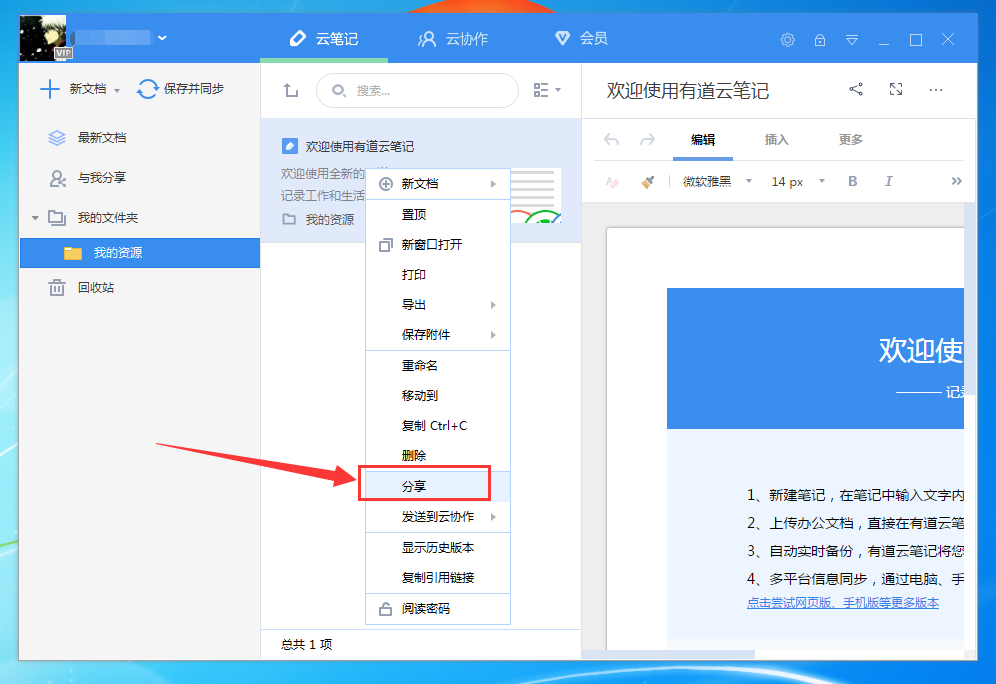Open the arrow next to 新文档
The height and width of the screenshot is (684, 996).
coord(117,91)
